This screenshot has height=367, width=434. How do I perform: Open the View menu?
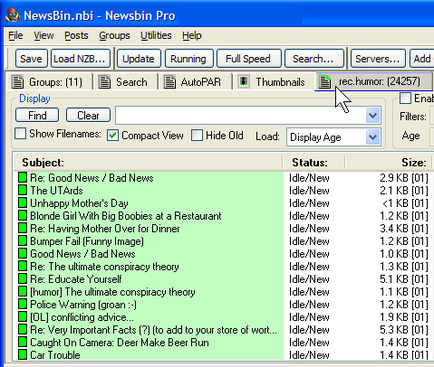click(x=44, y=35)
